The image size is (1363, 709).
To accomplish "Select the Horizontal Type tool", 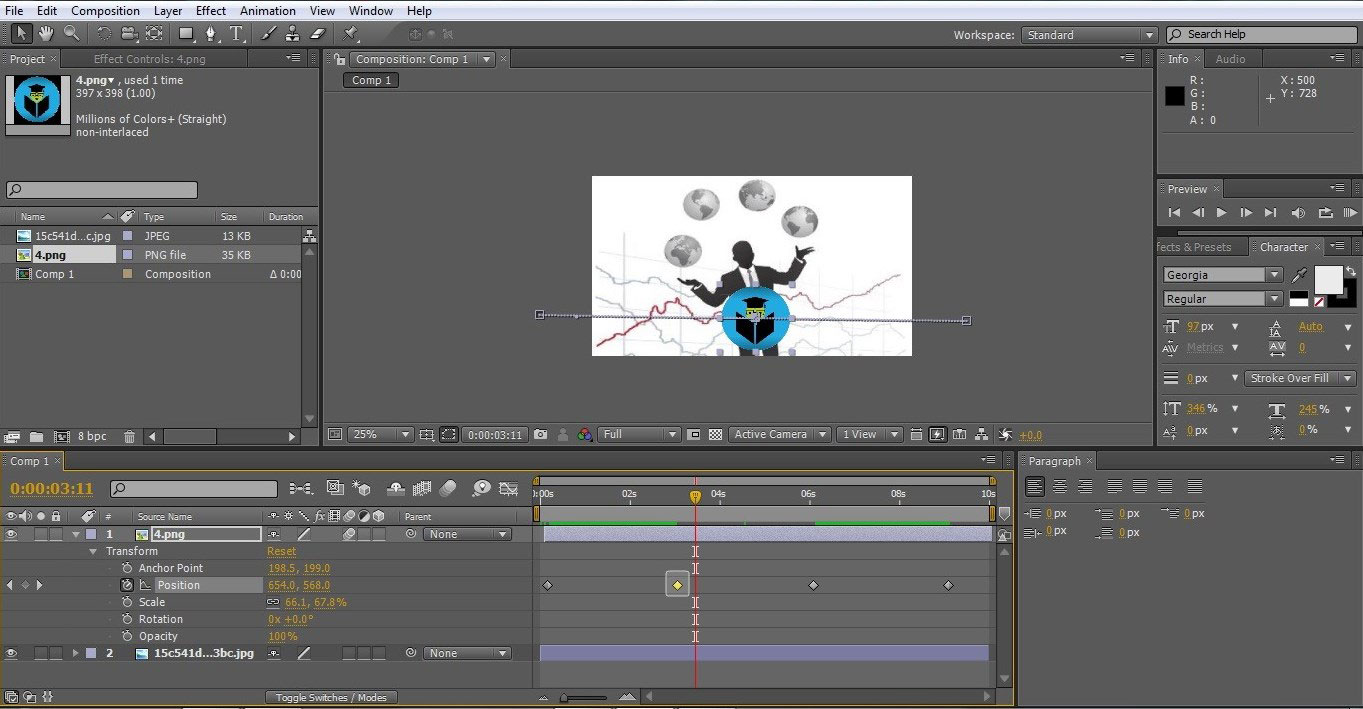I will (236, 32).
